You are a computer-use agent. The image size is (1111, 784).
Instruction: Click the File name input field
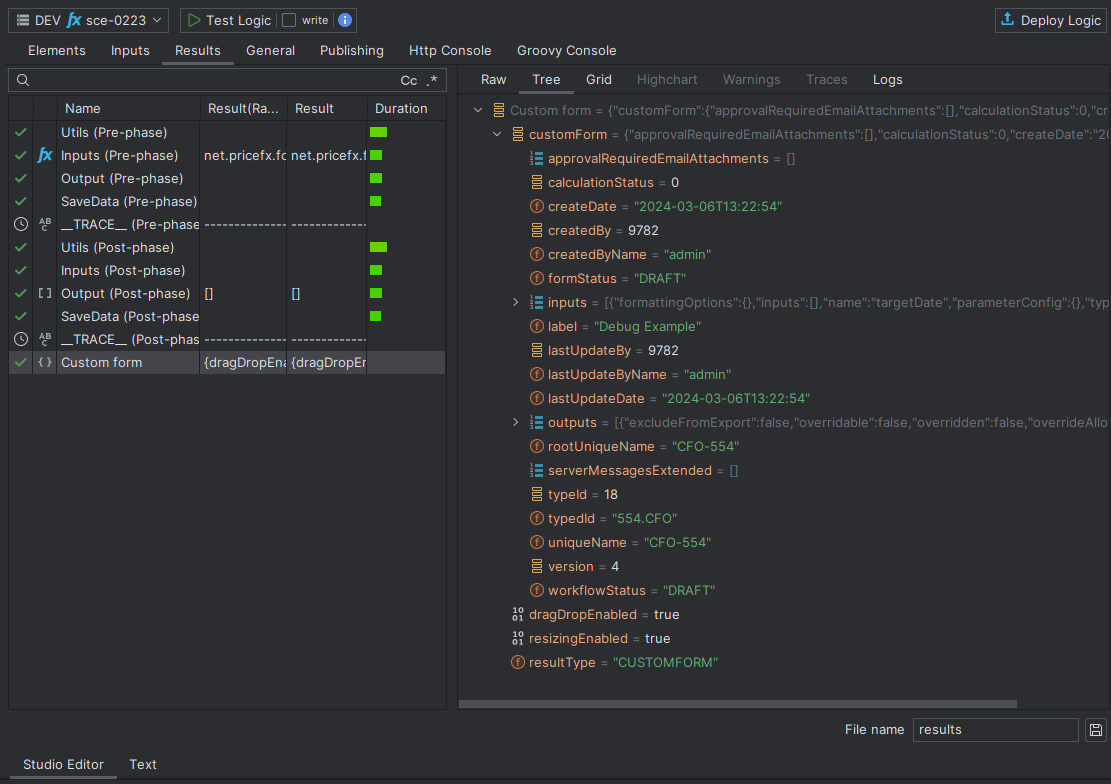point(996,729)
